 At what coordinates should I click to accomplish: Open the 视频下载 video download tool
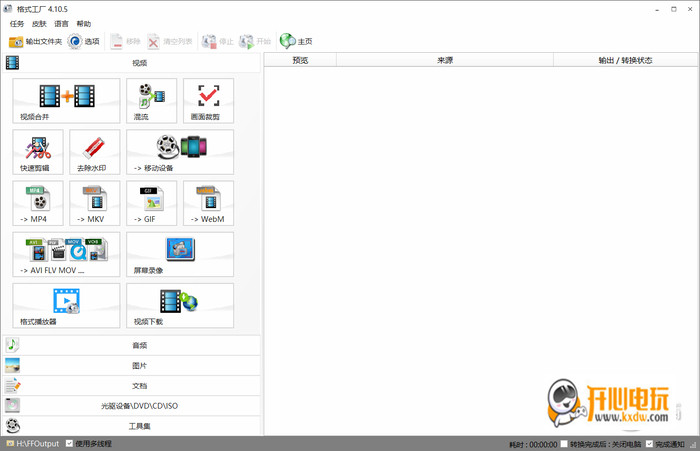180,305
